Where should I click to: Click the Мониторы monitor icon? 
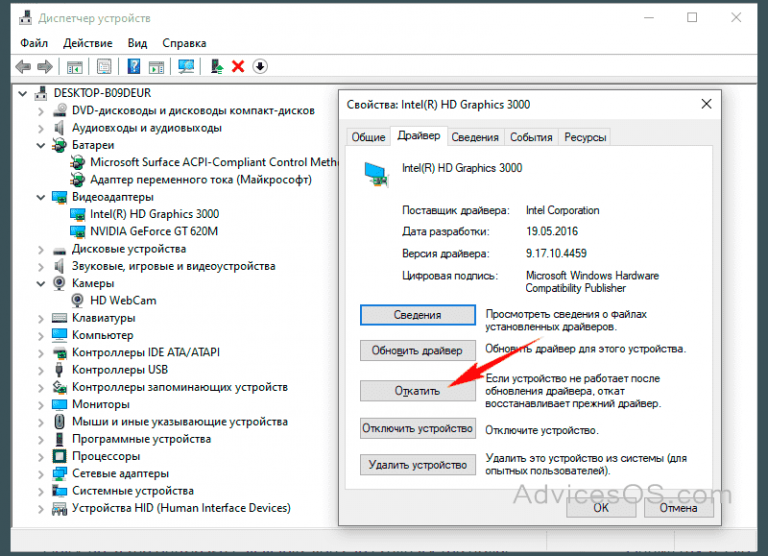59,404
